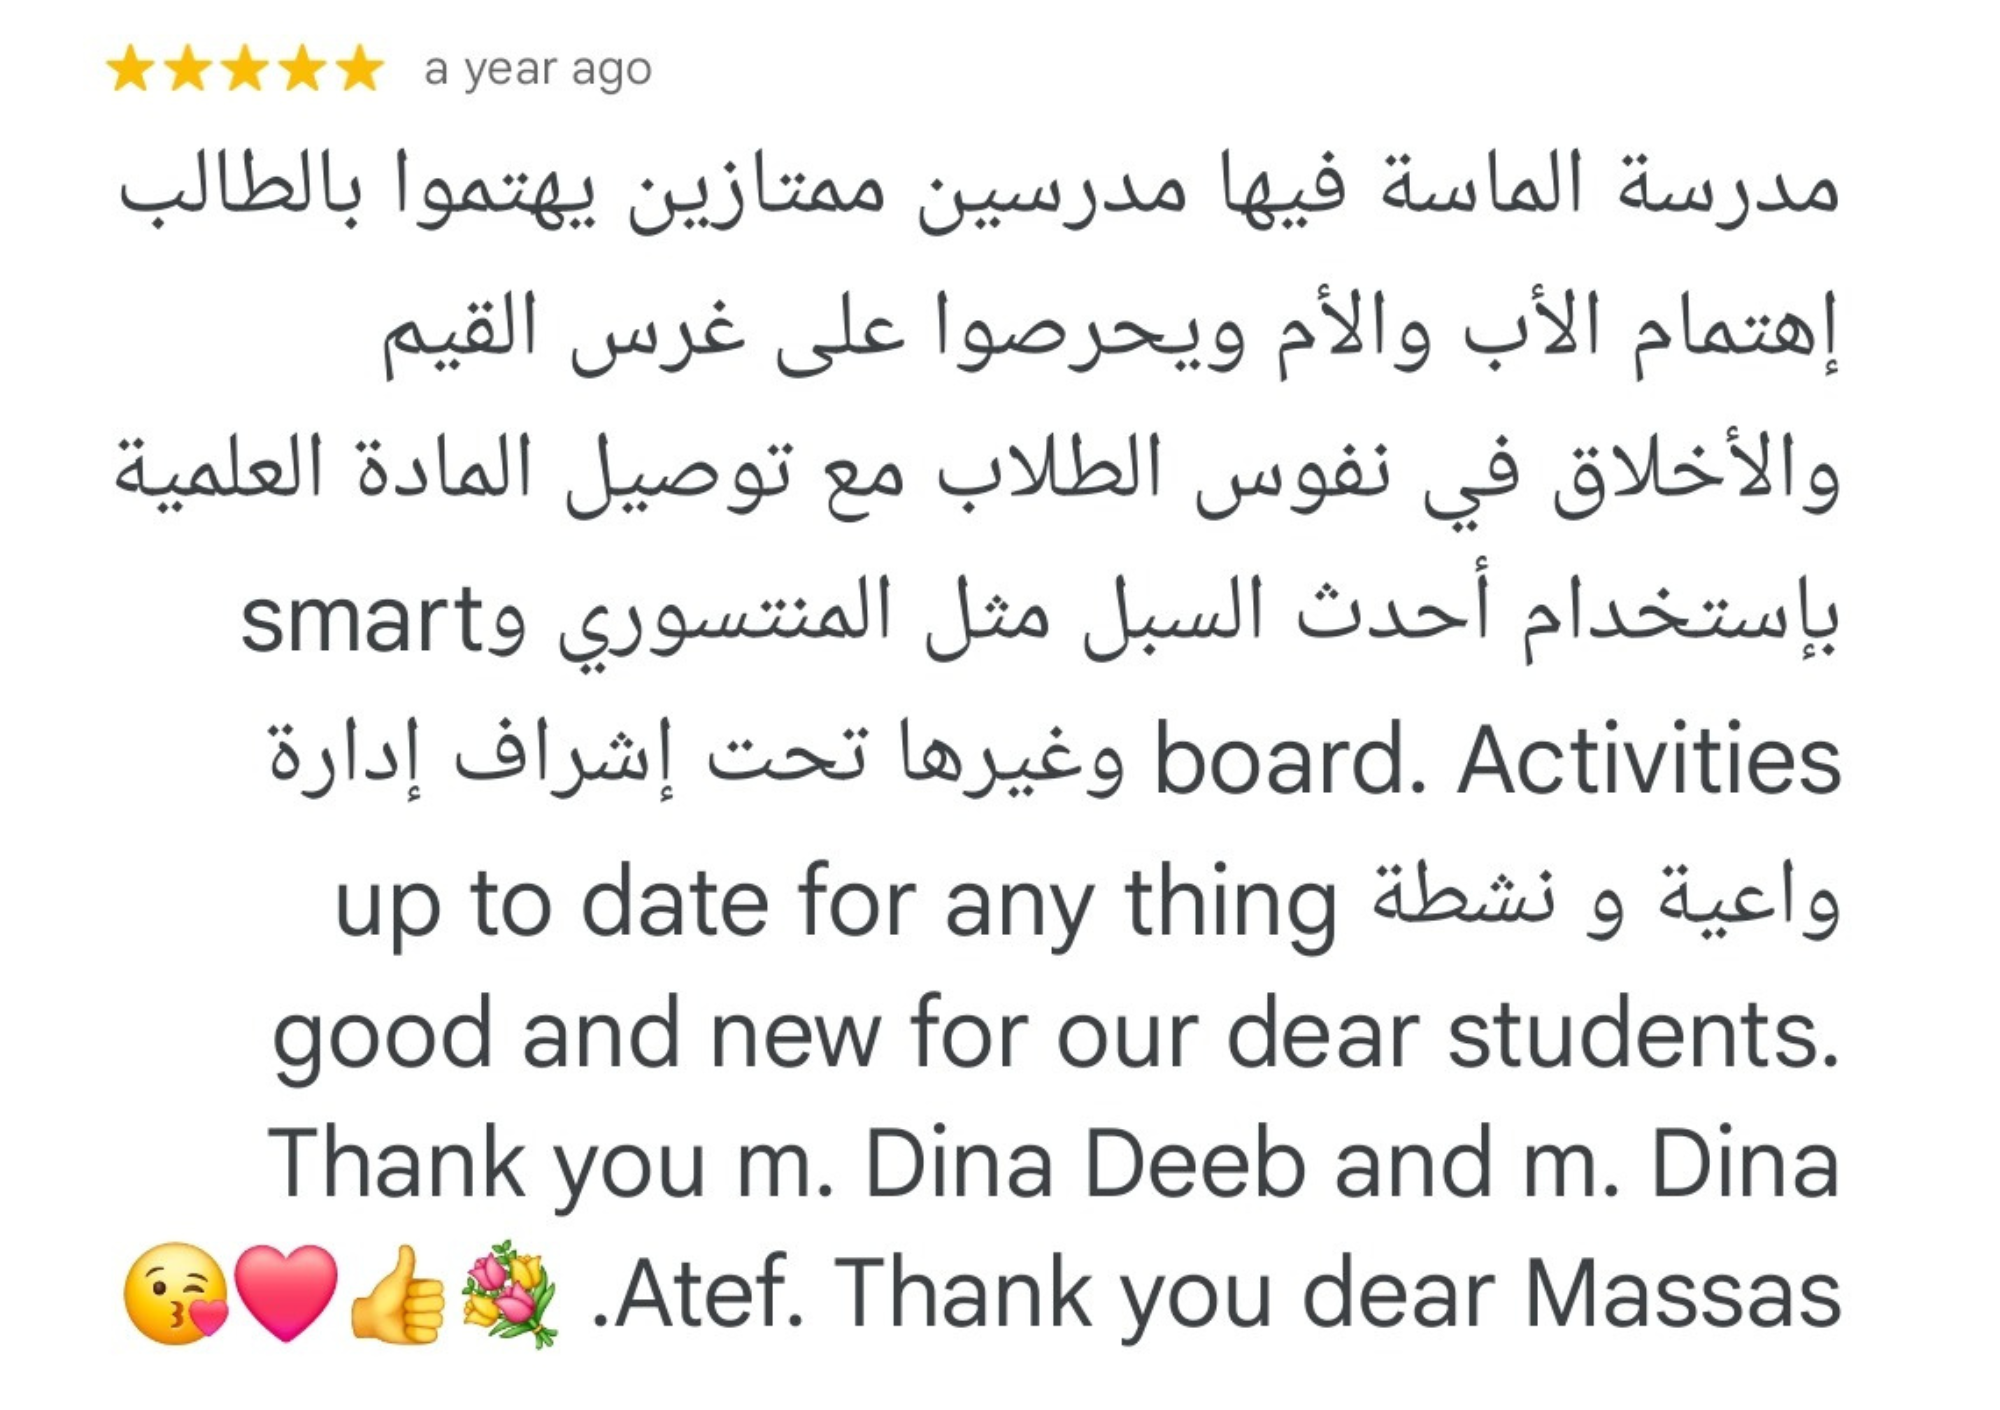Click the fourth yellow rating star

(x=302, y=70)
